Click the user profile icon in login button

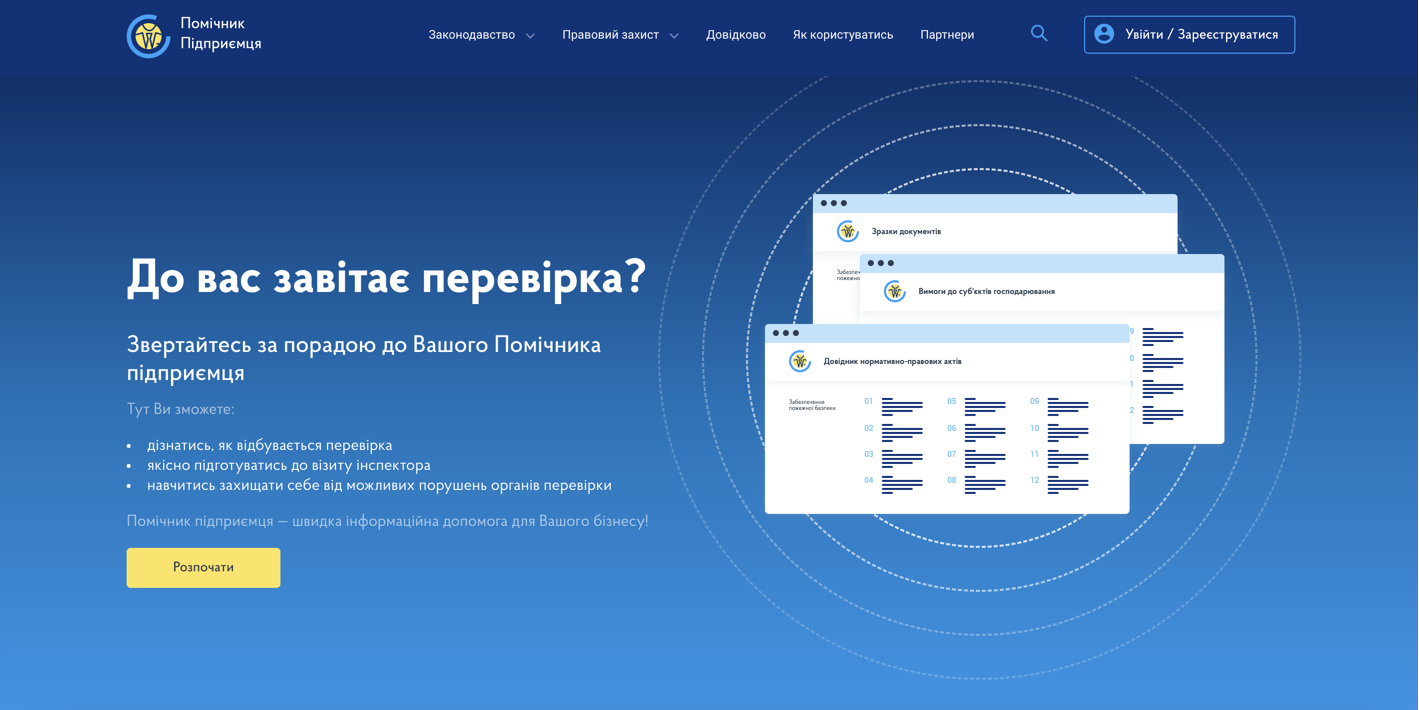(x=1103, y=33)
